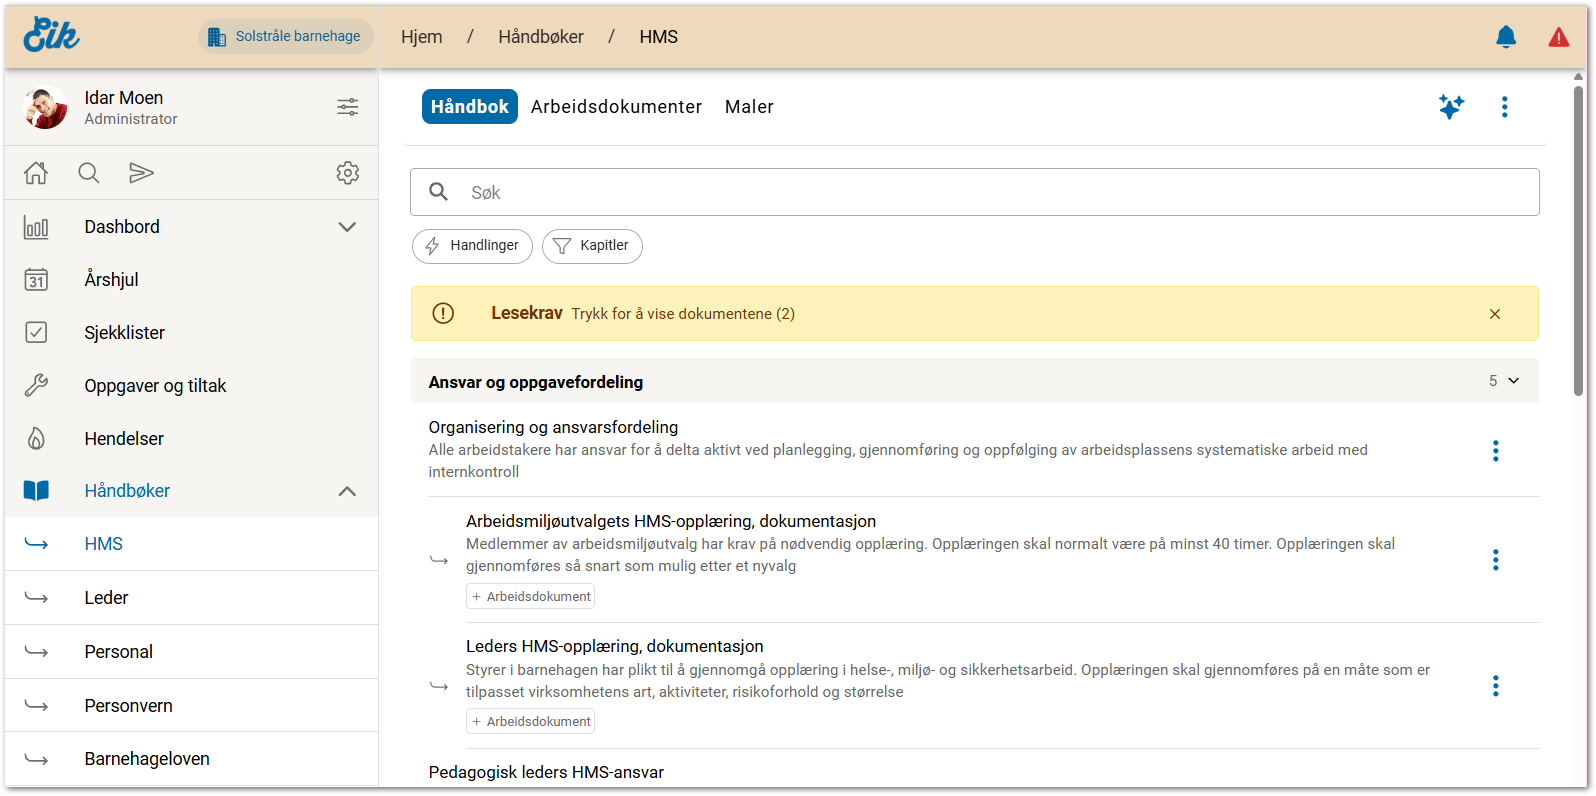The image size is (1596, 796).
Task: Click the paper plane send icon
Action: [x=141, y=173]
